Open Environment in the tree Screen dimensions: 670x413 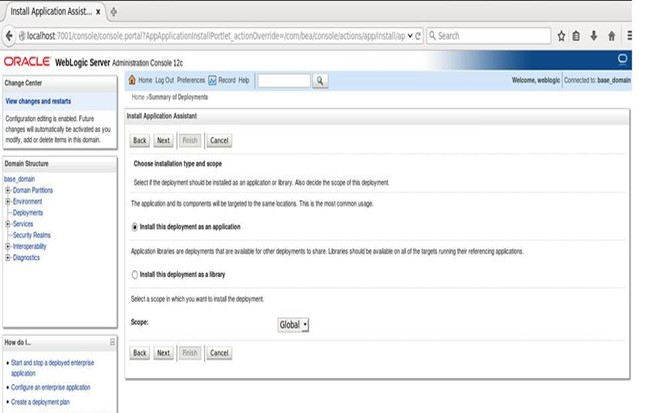[27, 201]
